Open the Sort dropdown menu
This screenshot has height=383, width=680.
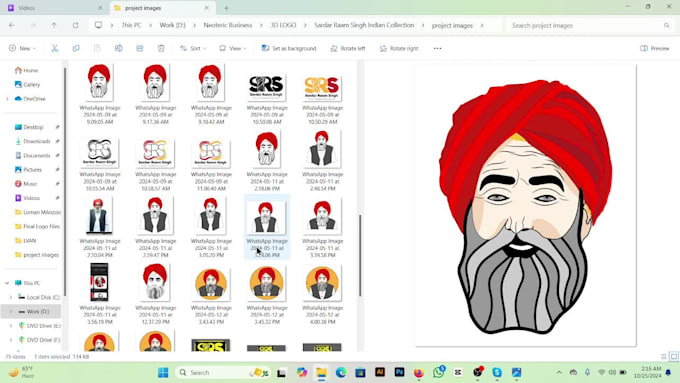(193, 48)
